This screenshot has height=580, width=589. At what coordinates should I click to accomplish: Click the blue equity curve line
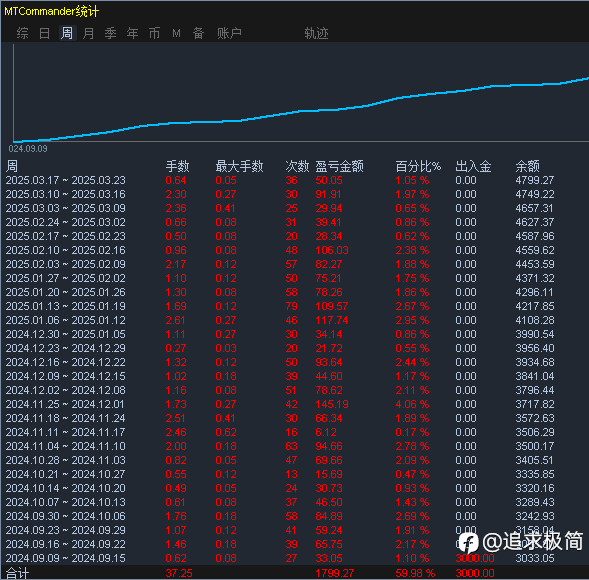(301, 111)
